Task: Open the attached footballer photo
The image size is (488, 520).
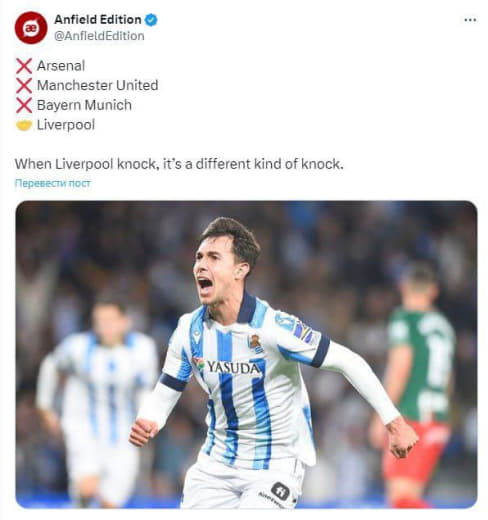Action: click(246, 354)
